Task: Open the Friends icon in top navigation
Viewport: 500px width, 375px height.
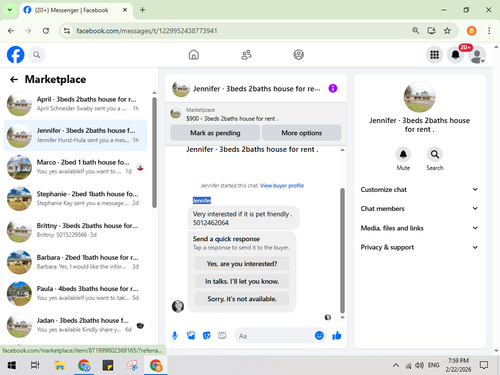Action: tap(246, 55)
